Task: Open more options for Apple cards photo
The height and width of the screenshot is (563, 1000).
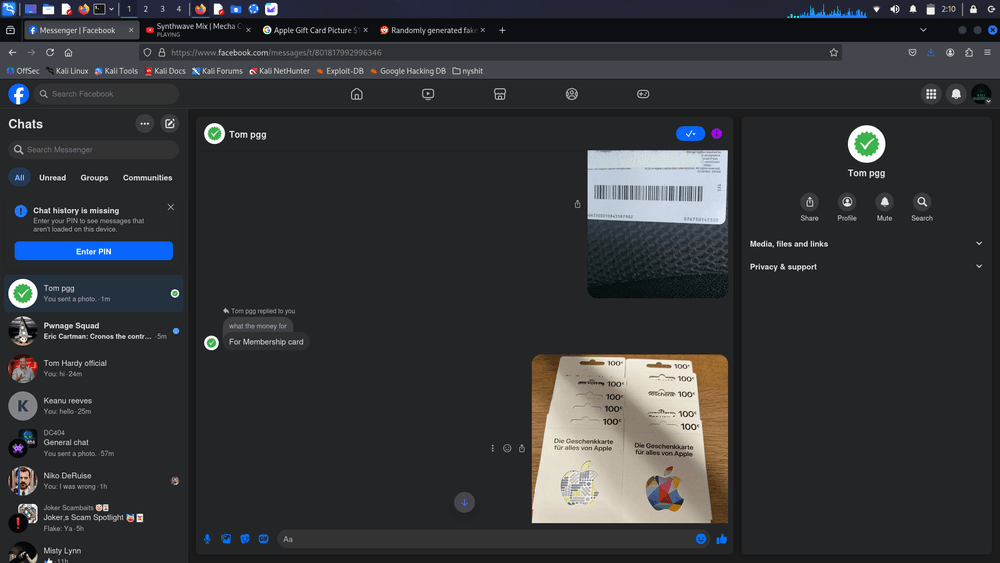Action: [492, 448]
